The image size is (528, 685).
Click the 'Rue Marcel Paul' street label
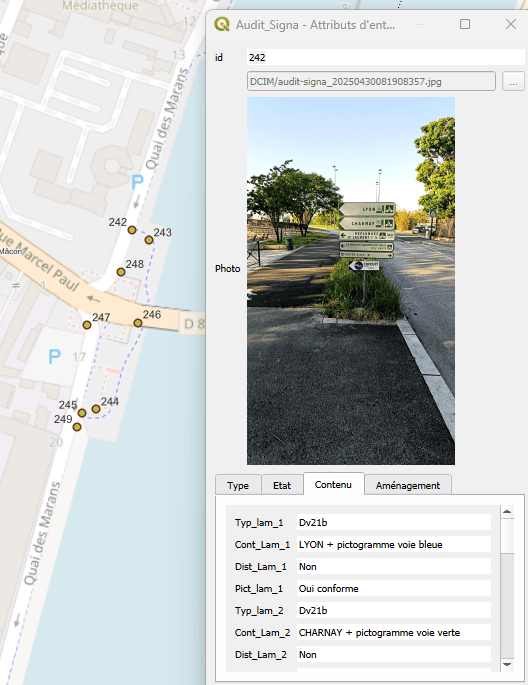coord(39,259)
